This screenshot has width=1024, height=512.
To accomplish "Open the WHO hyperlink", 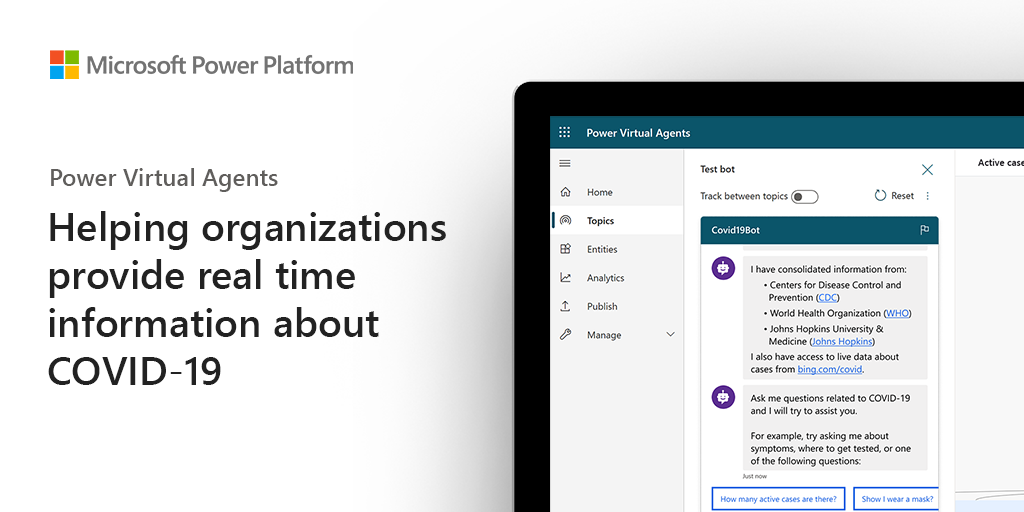I will [897, 313].
